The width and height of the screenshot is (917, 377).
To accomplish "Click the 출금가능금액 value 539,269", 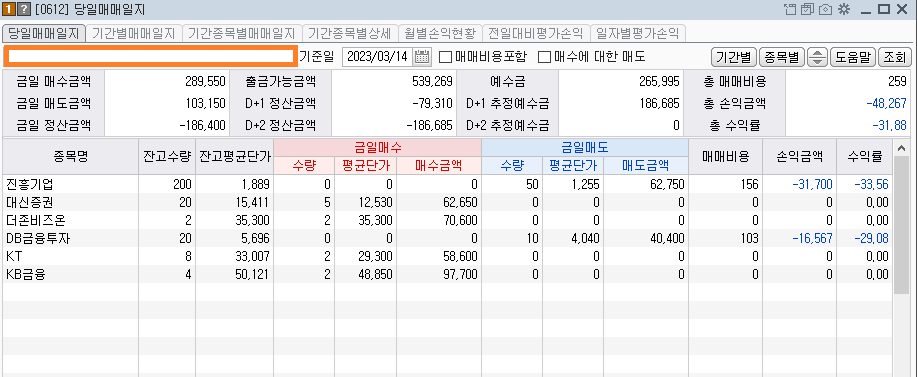I will click(432, 82).
